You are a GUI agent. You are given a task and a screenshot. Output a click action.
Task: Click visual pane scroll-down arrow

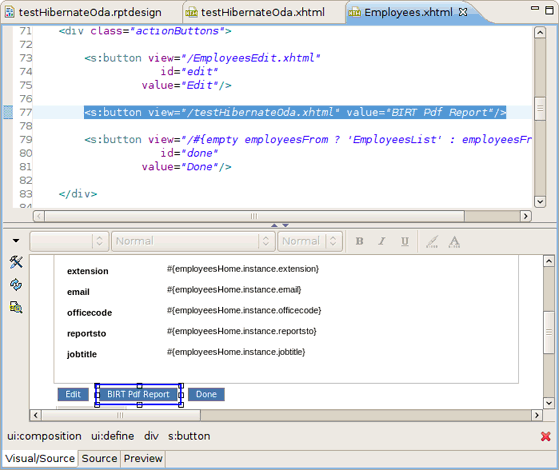549,403
